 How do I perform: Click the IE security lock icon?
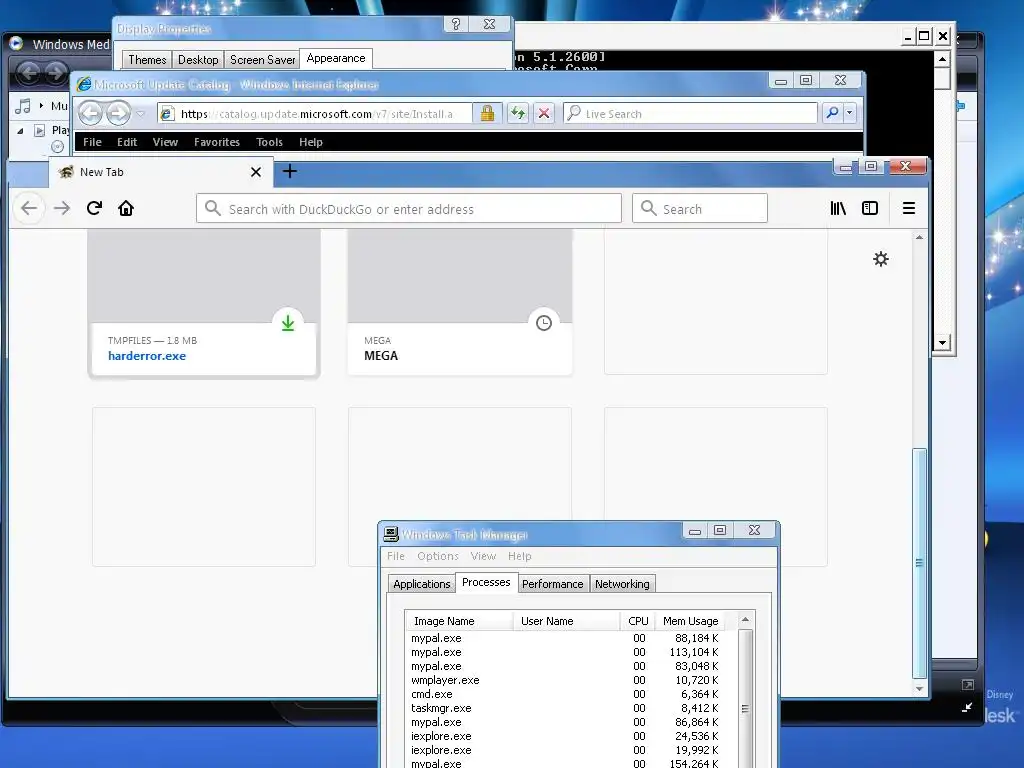point(487,113)
